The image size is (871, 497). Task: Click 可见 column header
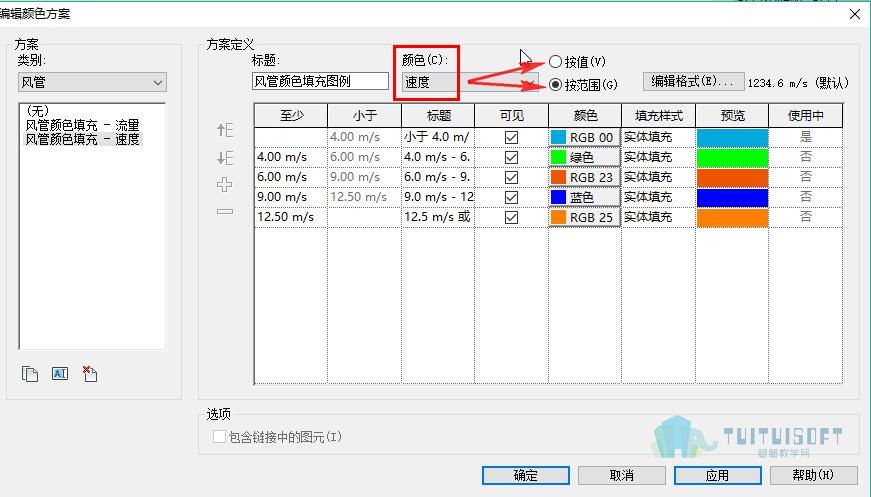click(512, 116)
